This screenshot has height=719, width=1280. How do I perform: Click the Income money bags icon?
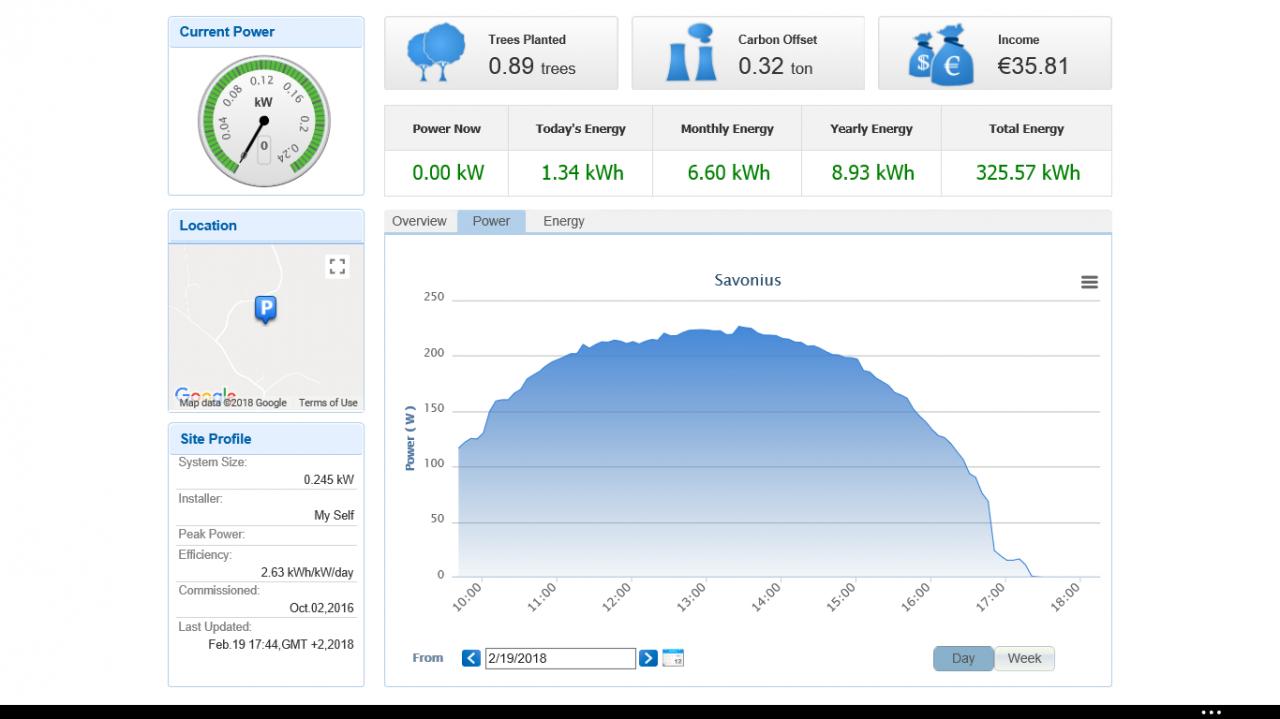(940, 57)
